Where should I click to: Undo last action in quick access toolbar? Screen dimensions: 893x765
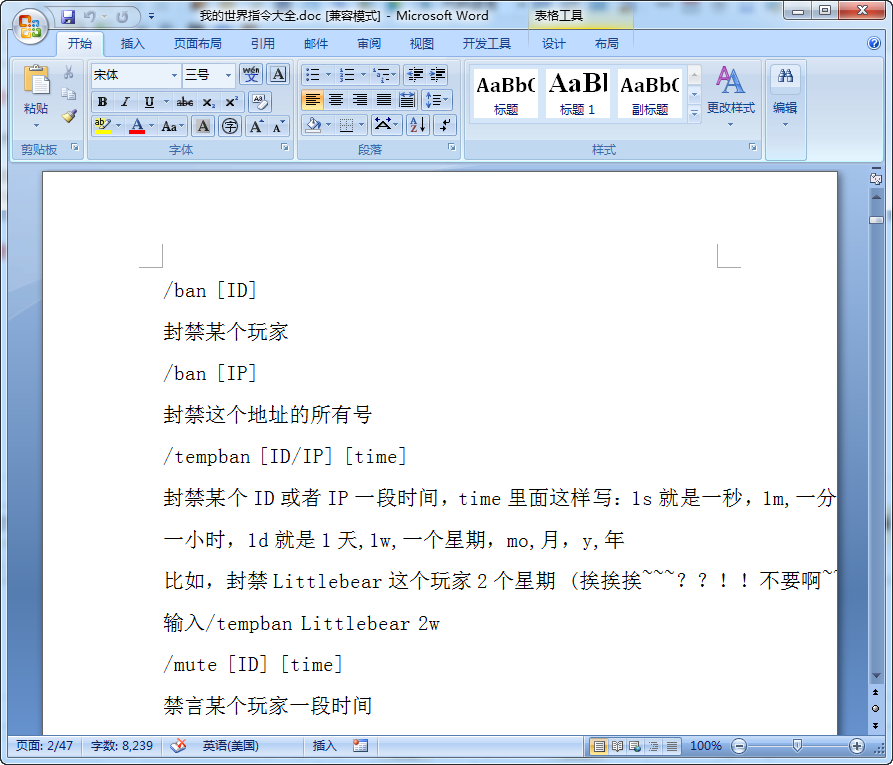[89, 17]
